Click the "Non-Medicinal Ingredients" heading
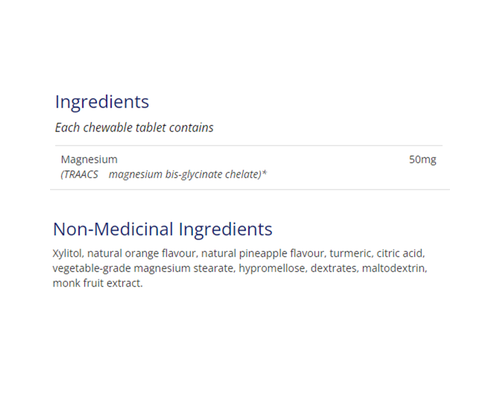Viewport: 500px width, 400px height. tap(163, 229)
